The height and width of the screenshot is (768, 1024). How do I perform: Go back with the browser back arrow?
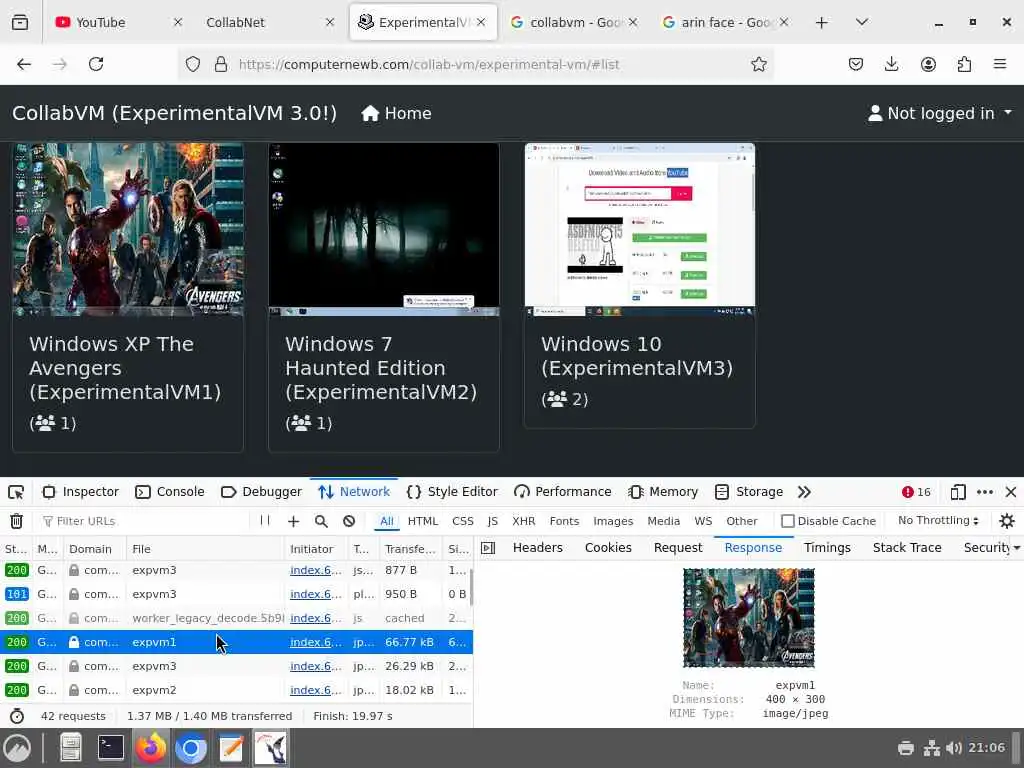[24, 64]
